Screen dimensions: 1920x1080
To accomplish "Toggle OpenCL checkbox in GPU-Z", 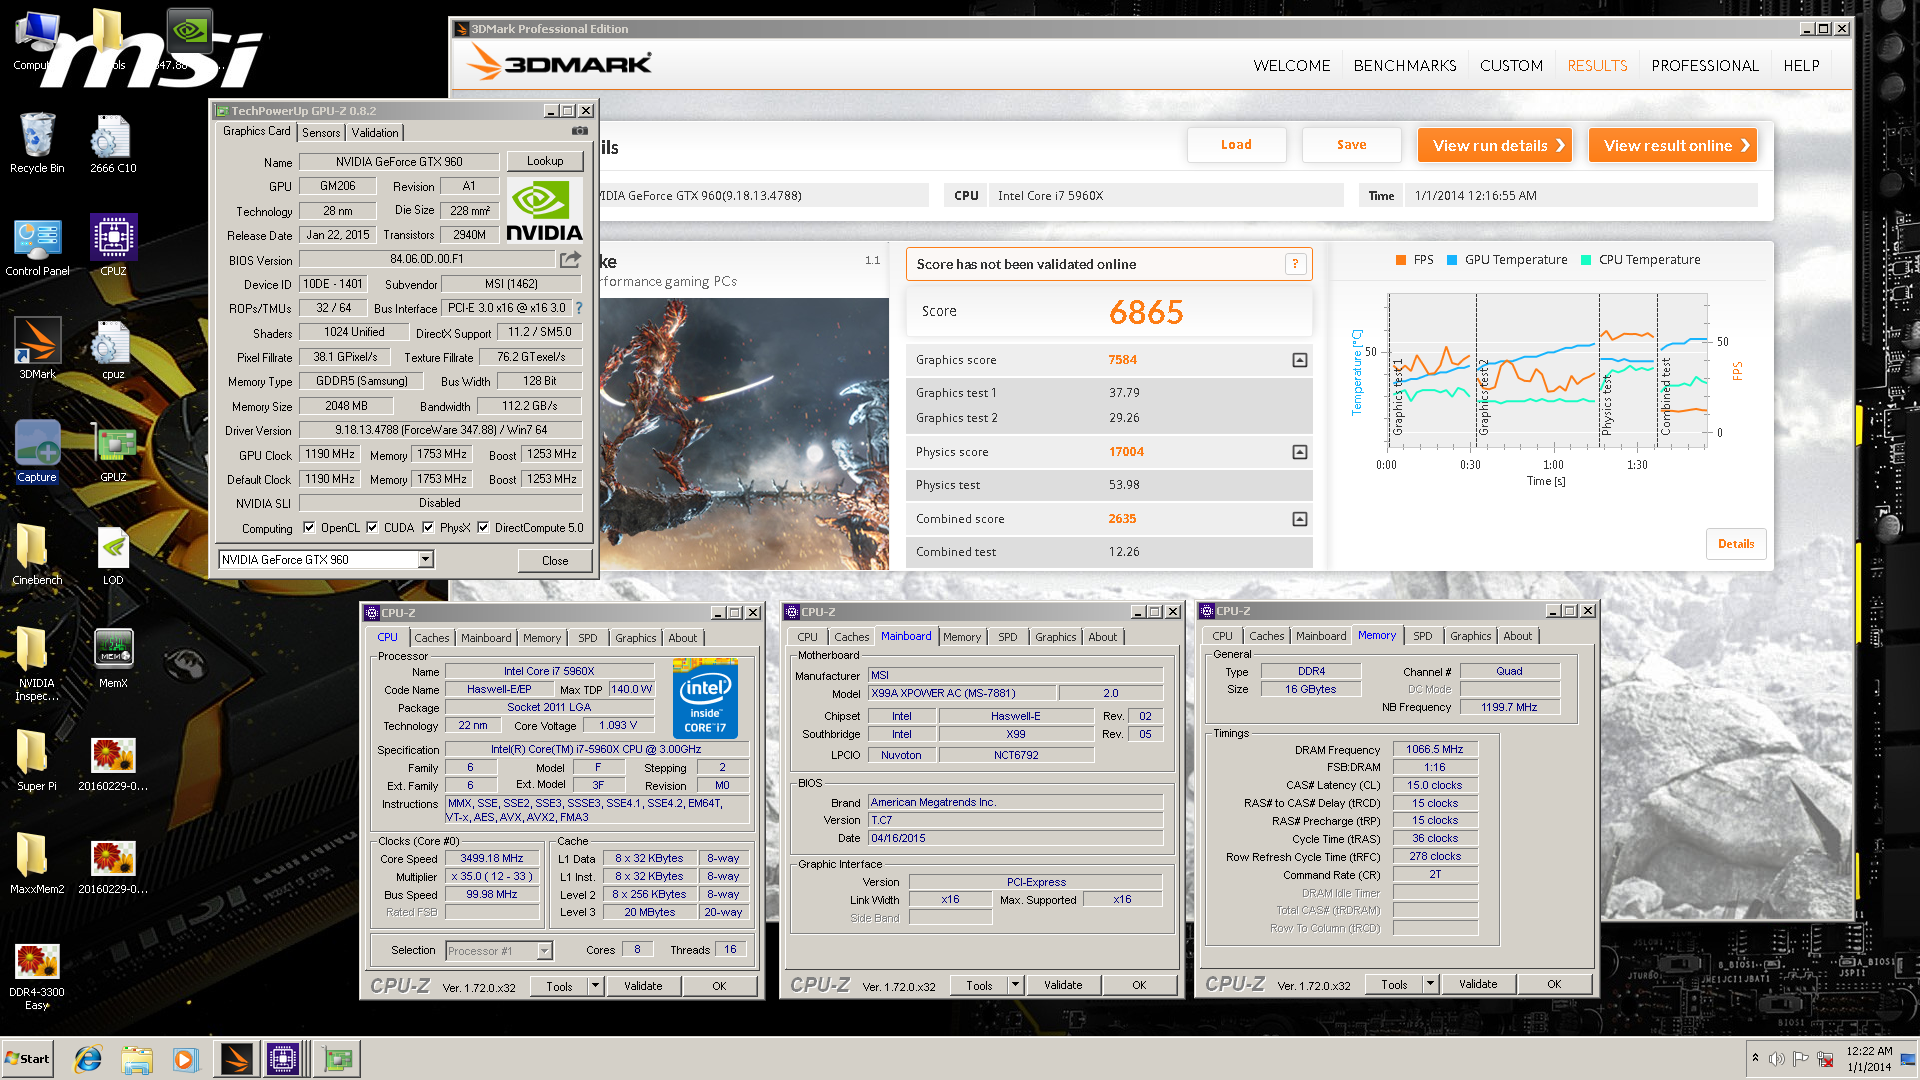I will pyautogui.click(x=309, y=528).
